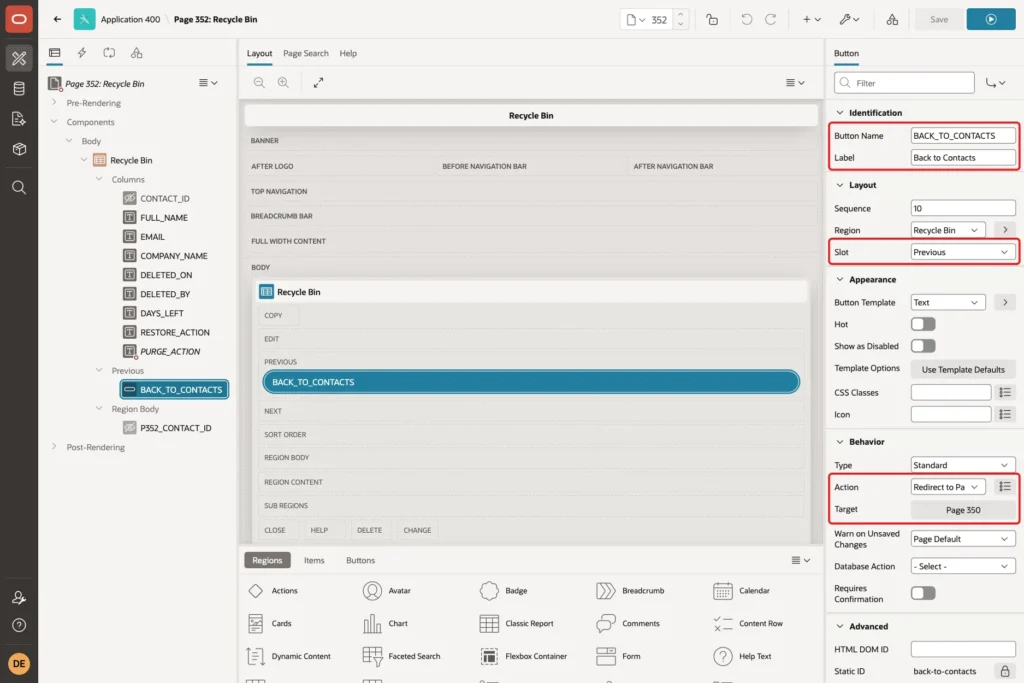
Task: Open Page Shared Components tab icon
Action: (x=136, y=53)
